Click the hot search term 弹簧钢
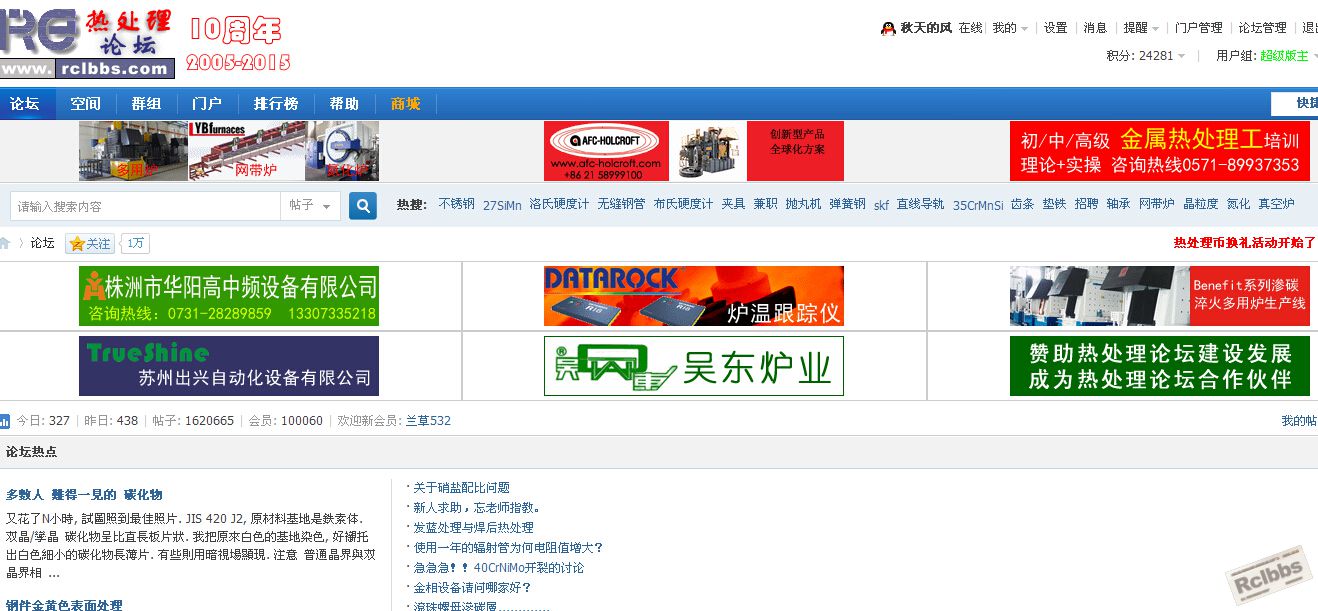 847,204
